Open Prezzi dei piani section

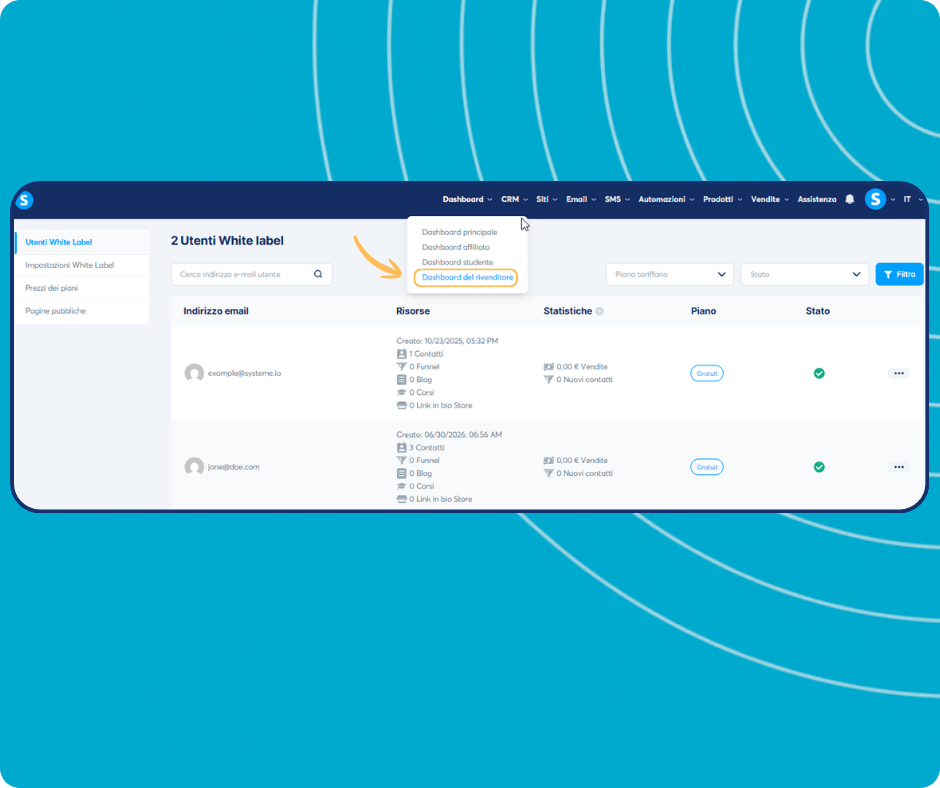[82, 288]
